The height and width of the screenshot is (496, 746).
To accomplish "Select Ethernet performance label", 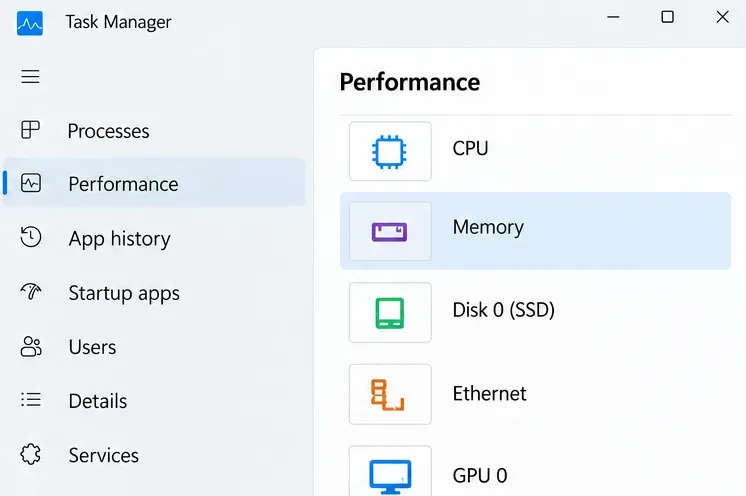I will pyautogui.click(x=490, y=394).
